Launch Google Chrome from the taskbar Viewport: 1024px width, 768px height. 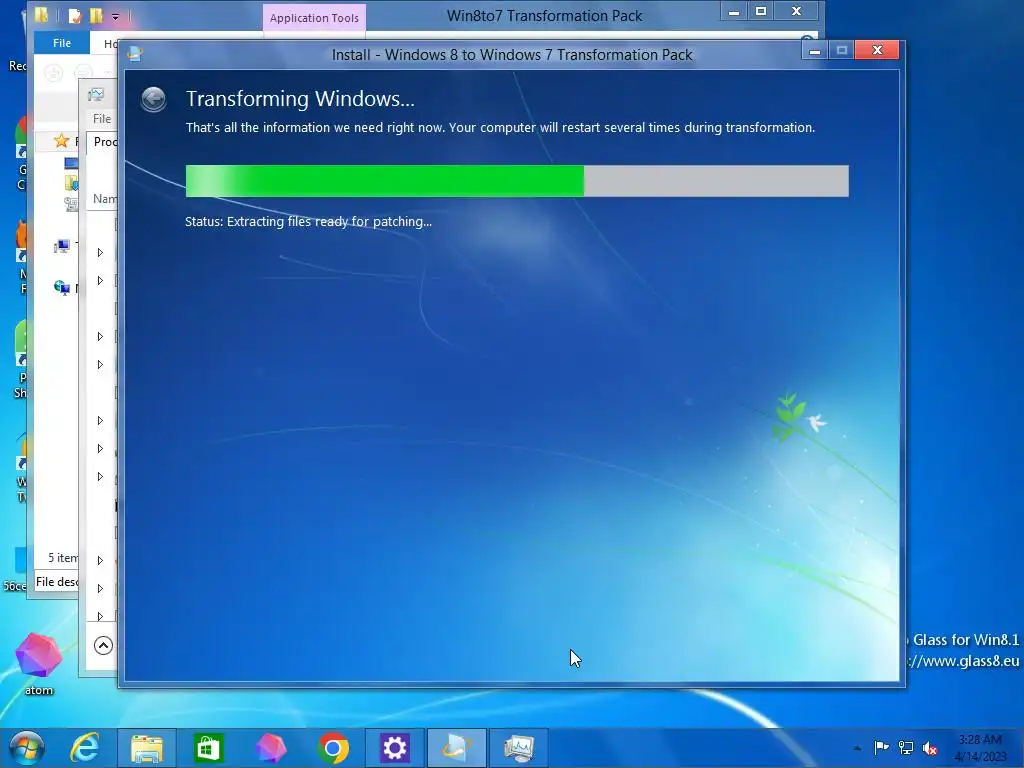(333, 748)
